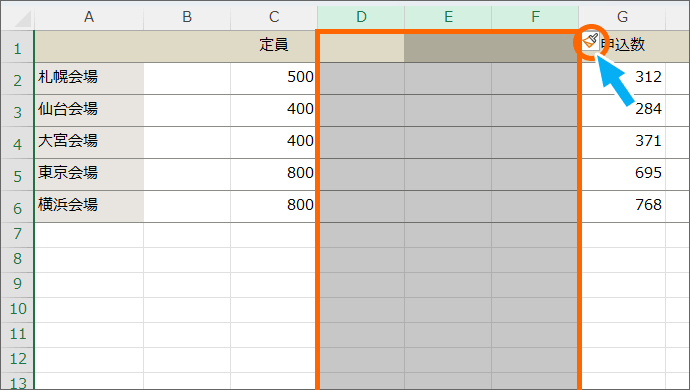The image size is (690, 390).
Task: Select column B header
Action: (187, 17)
